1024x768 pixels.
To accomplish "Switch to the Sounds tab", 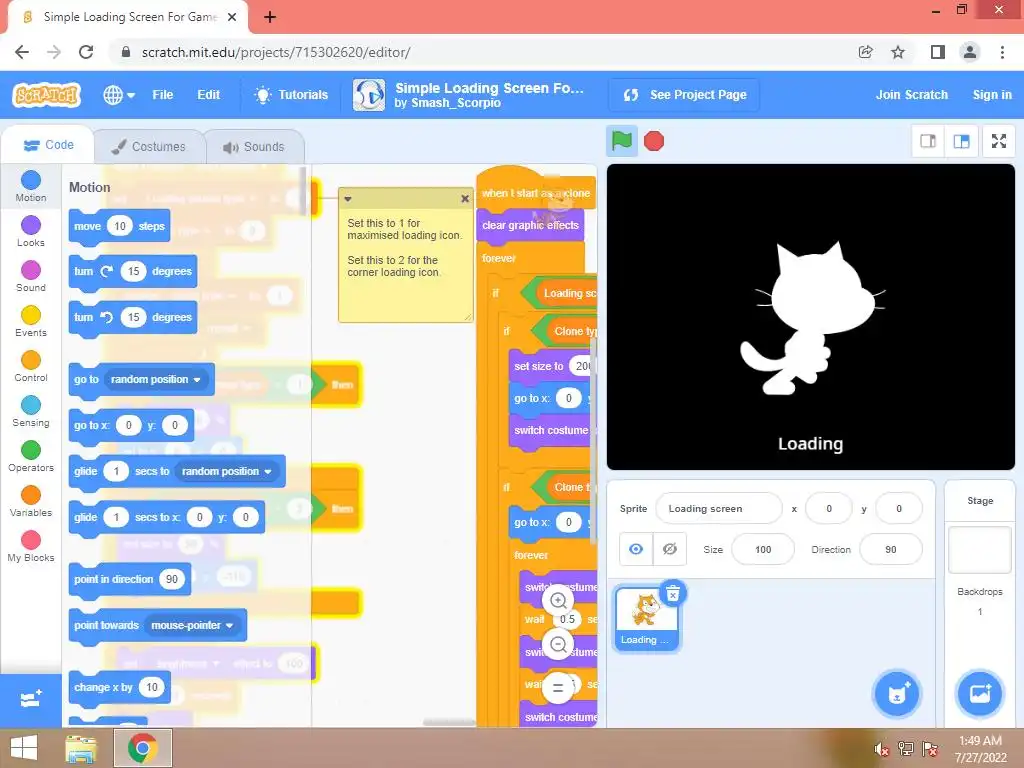I will [x=254, y=146].
